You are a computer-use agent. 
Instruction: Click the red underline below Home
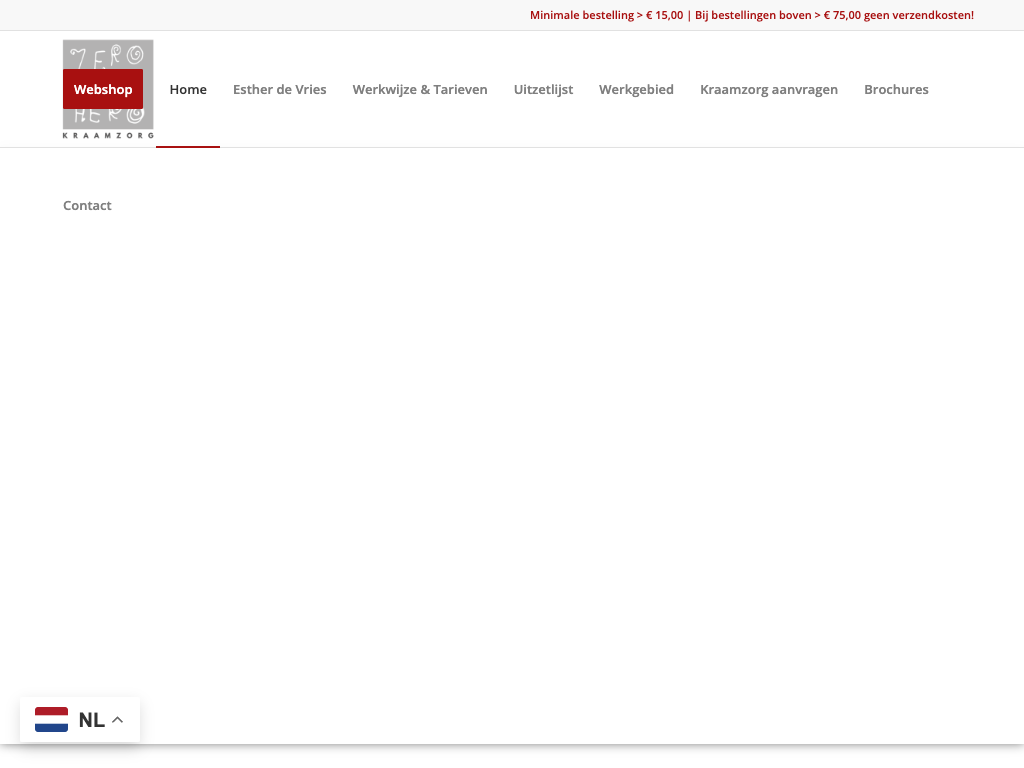coord(188,146)
